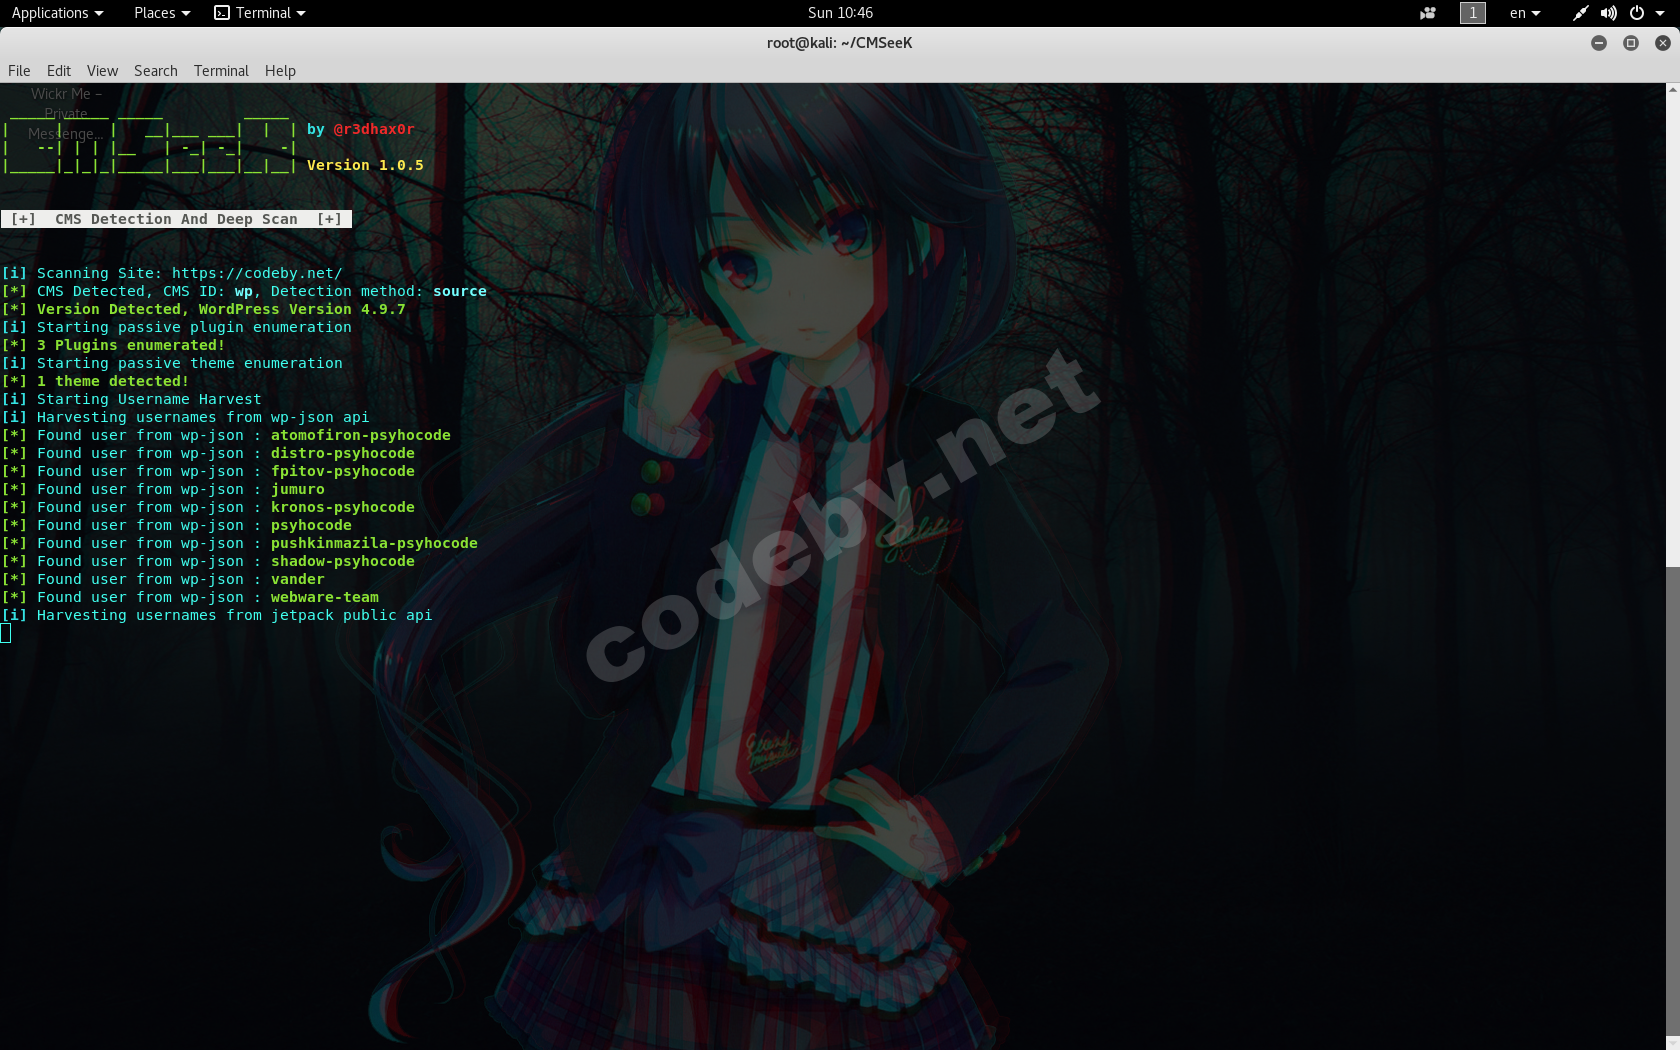
Task: Click username 'webware-team'
Action: [325, 597]
